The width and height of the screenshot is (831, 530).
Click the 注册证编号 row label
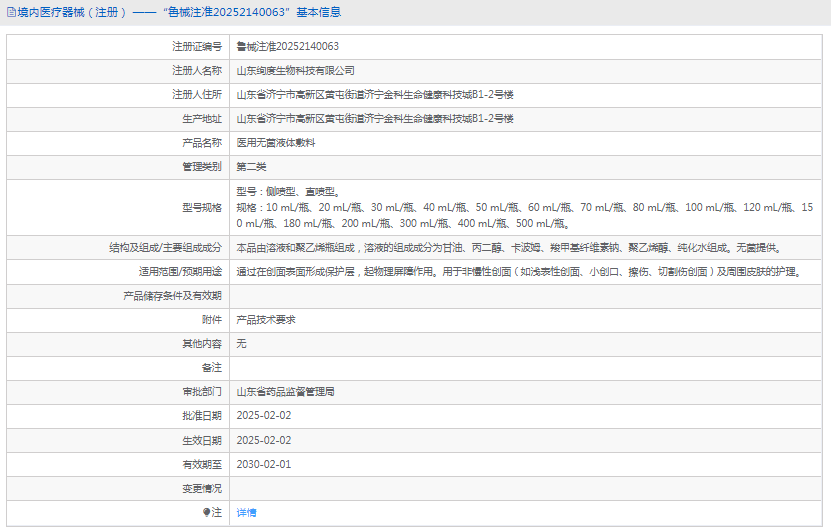click(x=197, y=47)
